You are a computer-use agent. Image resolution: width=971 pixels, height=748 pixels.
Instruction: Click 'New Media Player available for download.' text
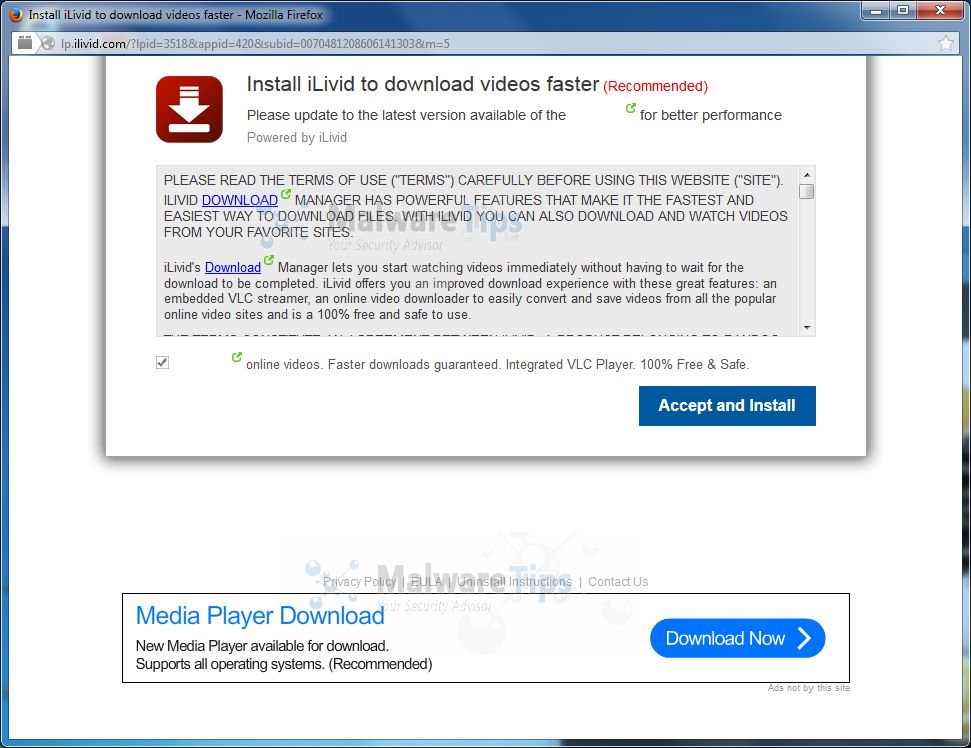click(262, 646)
